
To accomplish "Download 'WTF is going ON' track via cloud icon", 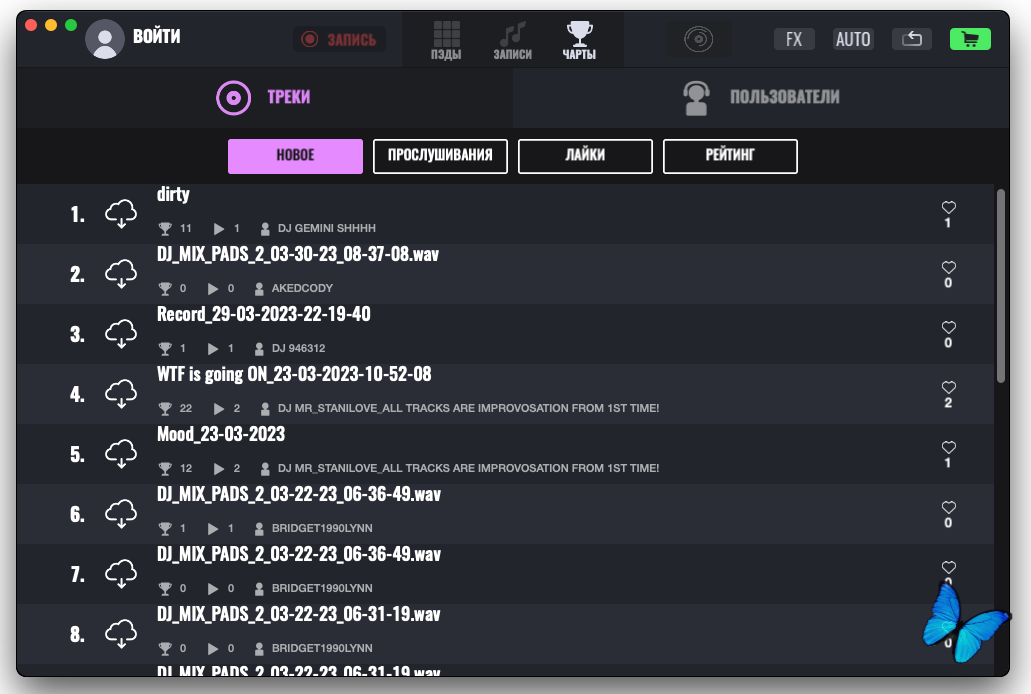I will click(121, 394).
